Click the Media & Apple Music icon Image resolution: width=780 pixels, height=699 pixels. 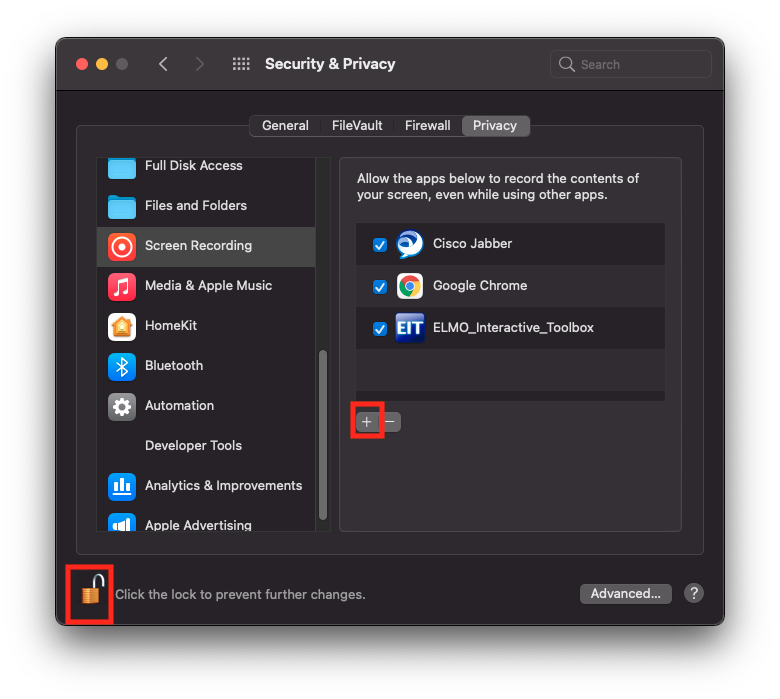pos(122,287)
